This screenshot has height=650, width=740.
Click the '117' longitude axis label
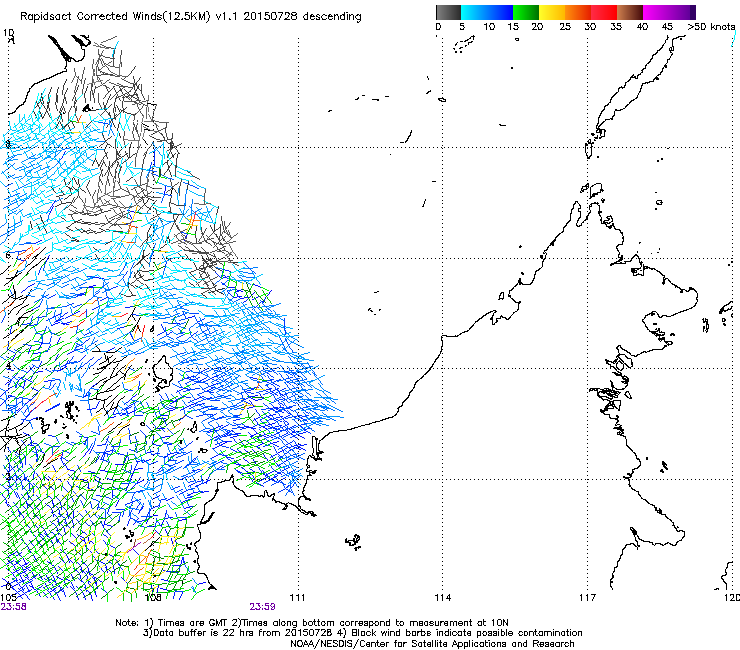click(588, 598)
